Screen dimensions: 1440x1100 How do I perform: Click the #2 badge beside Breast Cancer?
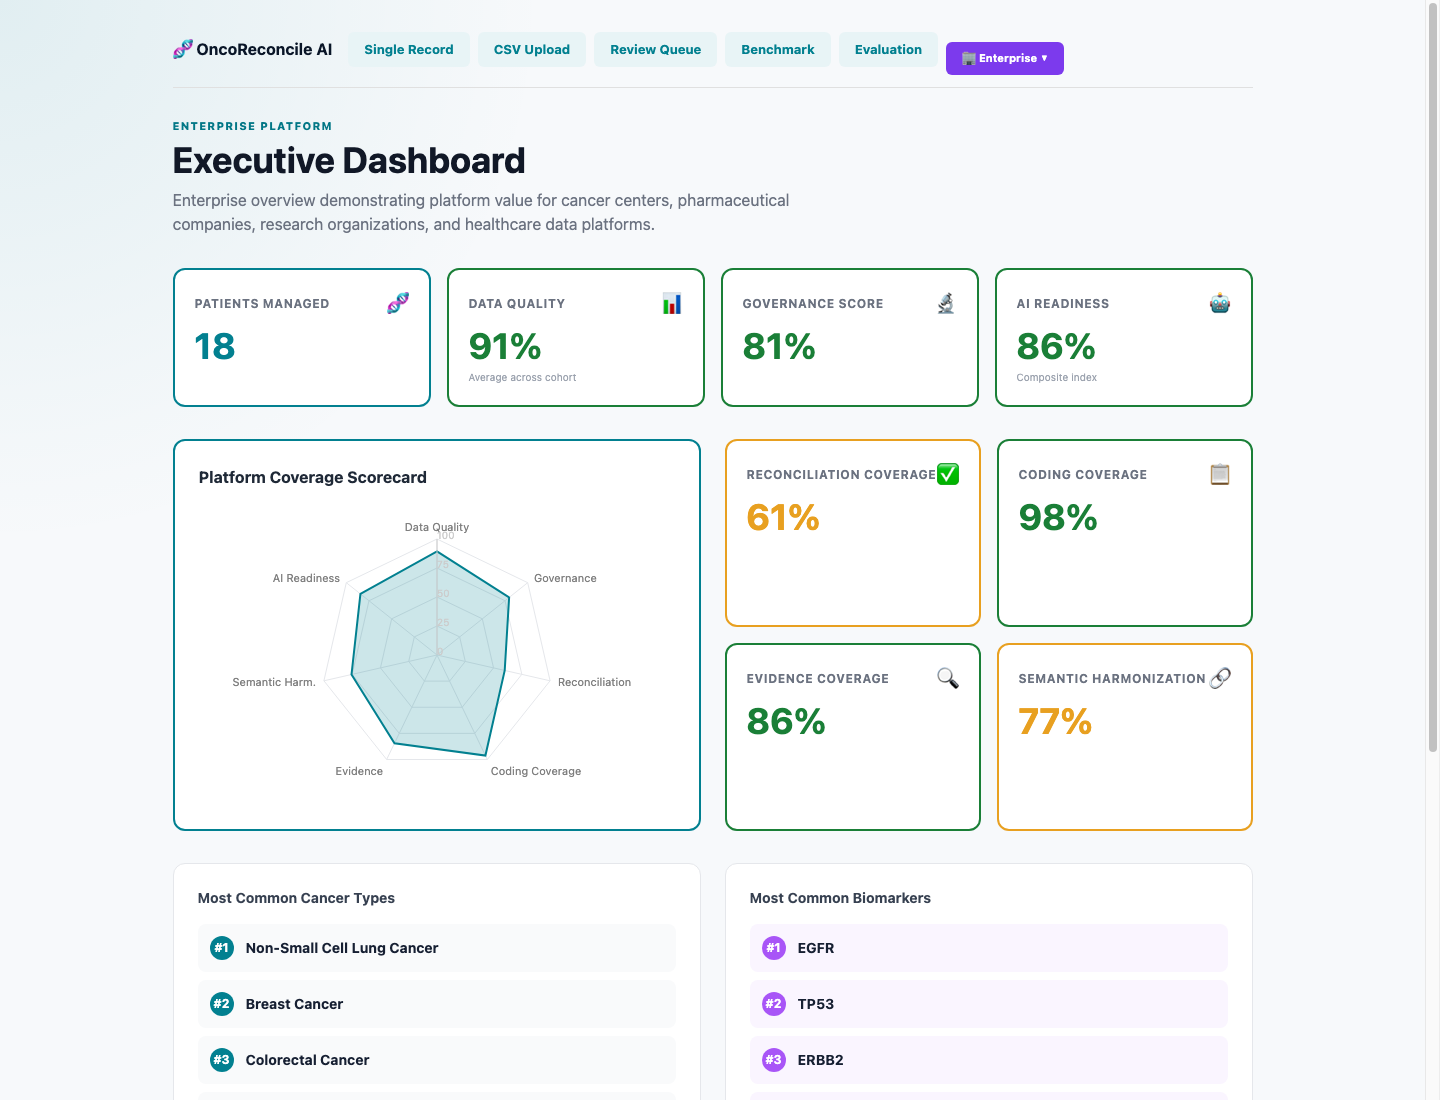(222, 1004)
